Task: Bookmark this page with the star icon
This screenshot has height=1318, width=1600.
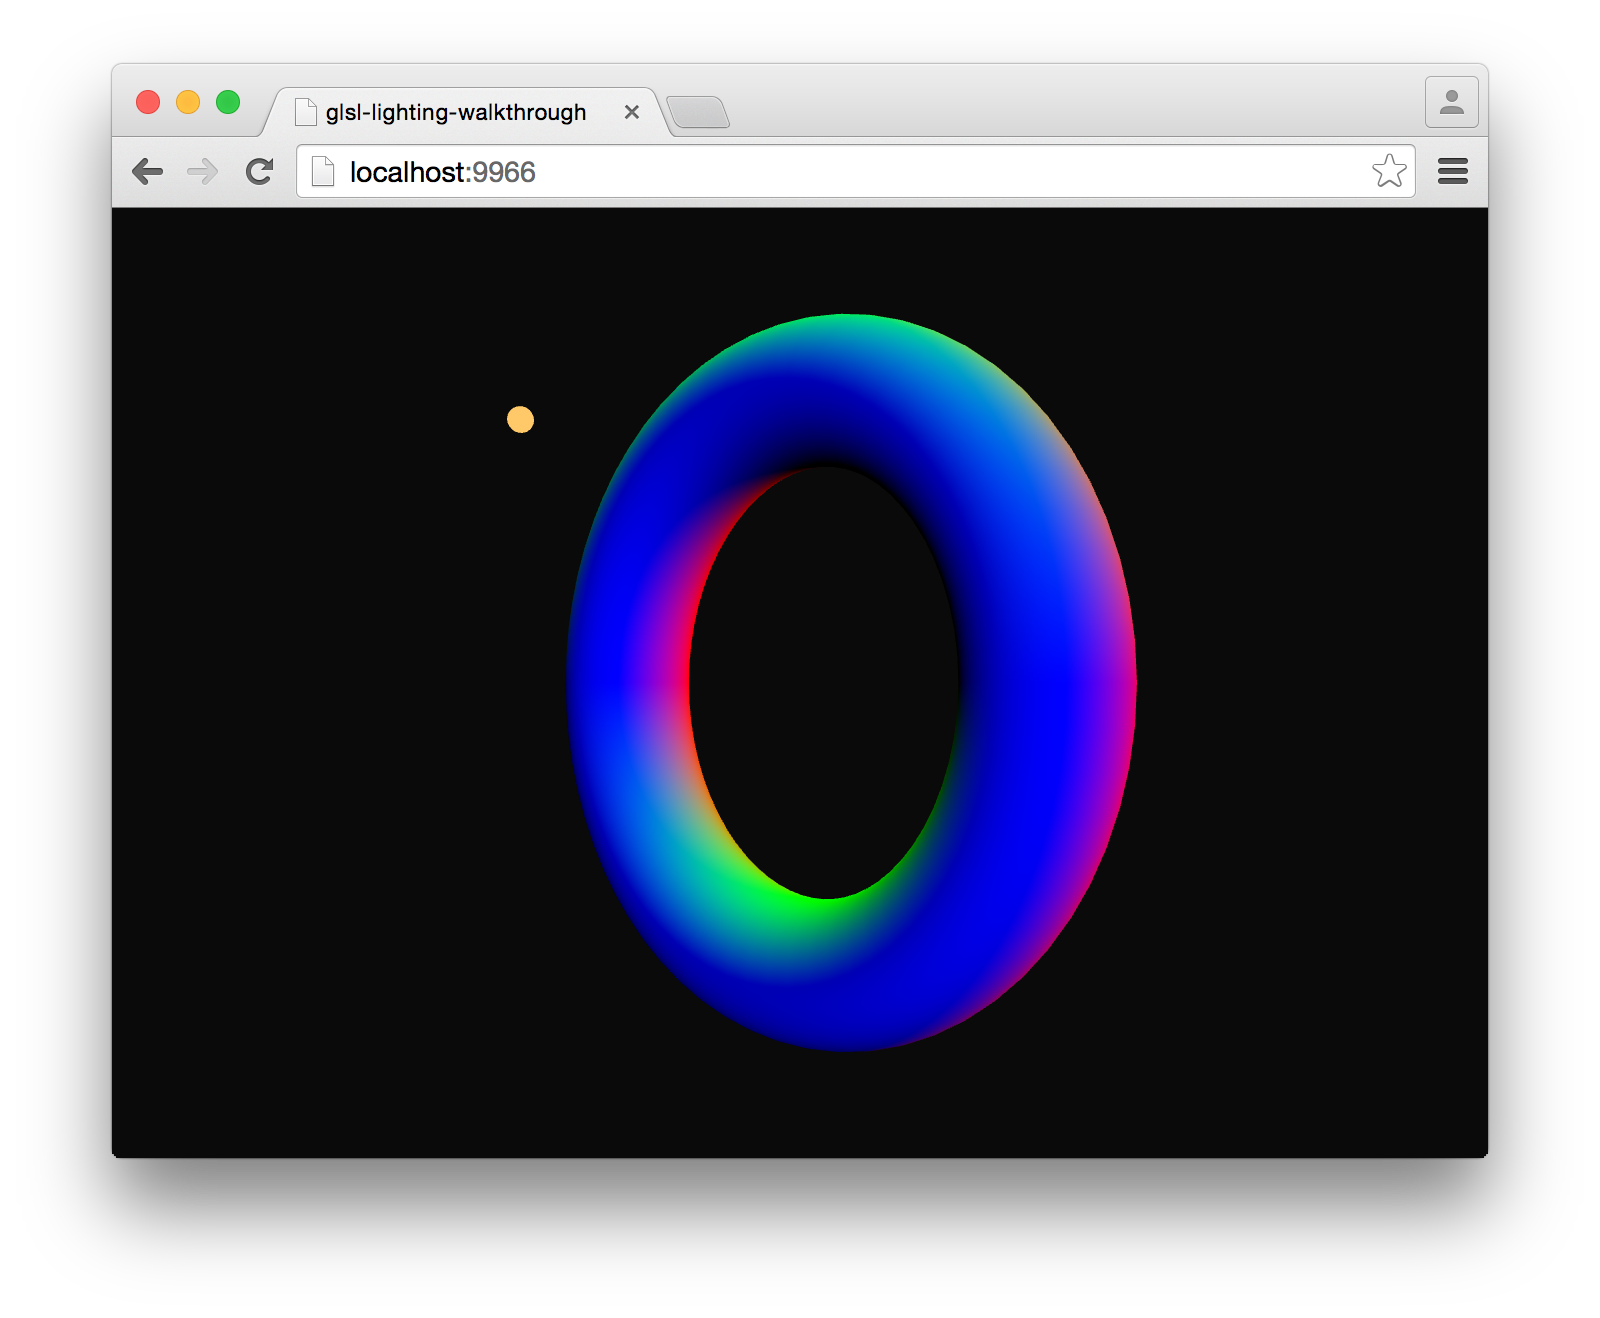Action: (x=1389, y=171)
